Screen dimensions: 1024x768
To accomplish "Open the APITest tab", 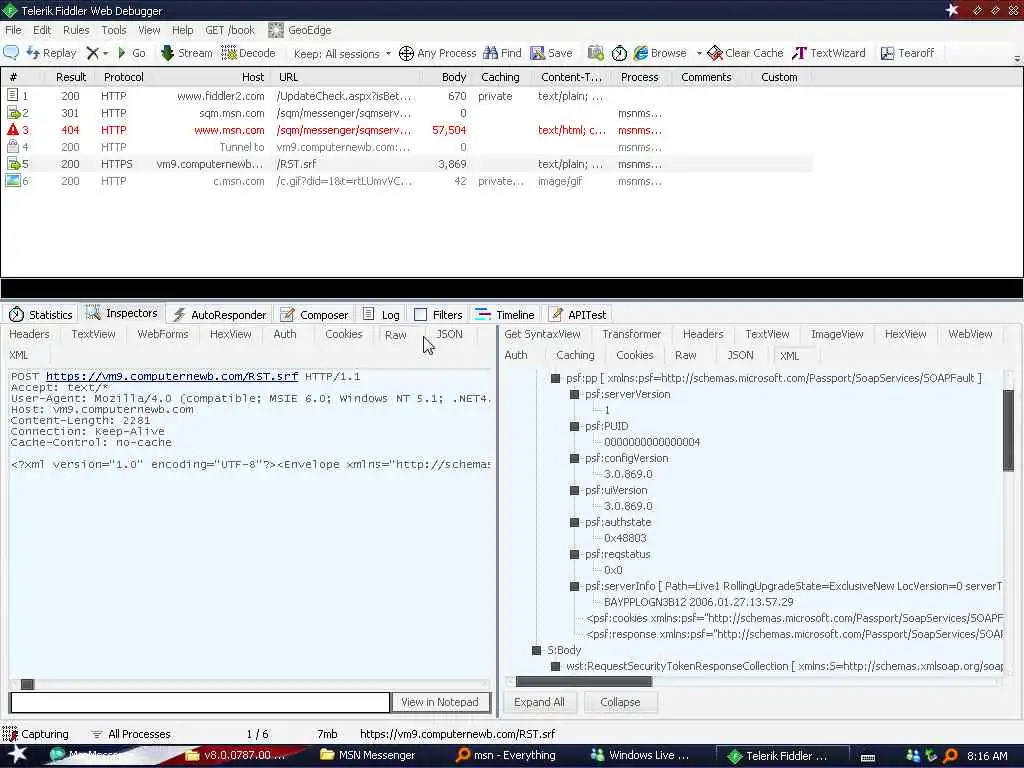I will (578, 315).
